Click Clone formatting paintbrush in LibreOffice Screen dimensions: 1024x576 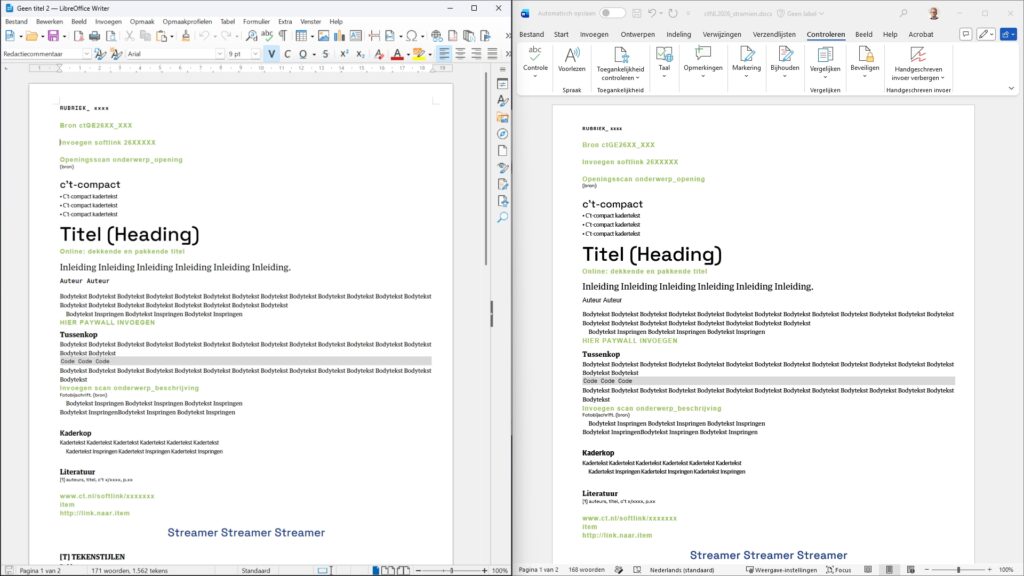[185, 37]
